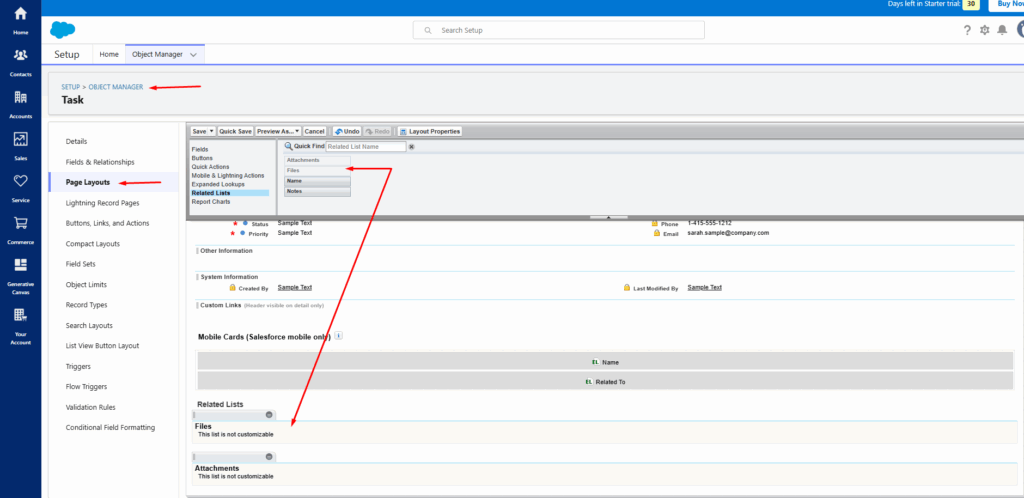Open Layout Properties
The height and width of the screenshot is (498, 1024).
tap(430, 131)
